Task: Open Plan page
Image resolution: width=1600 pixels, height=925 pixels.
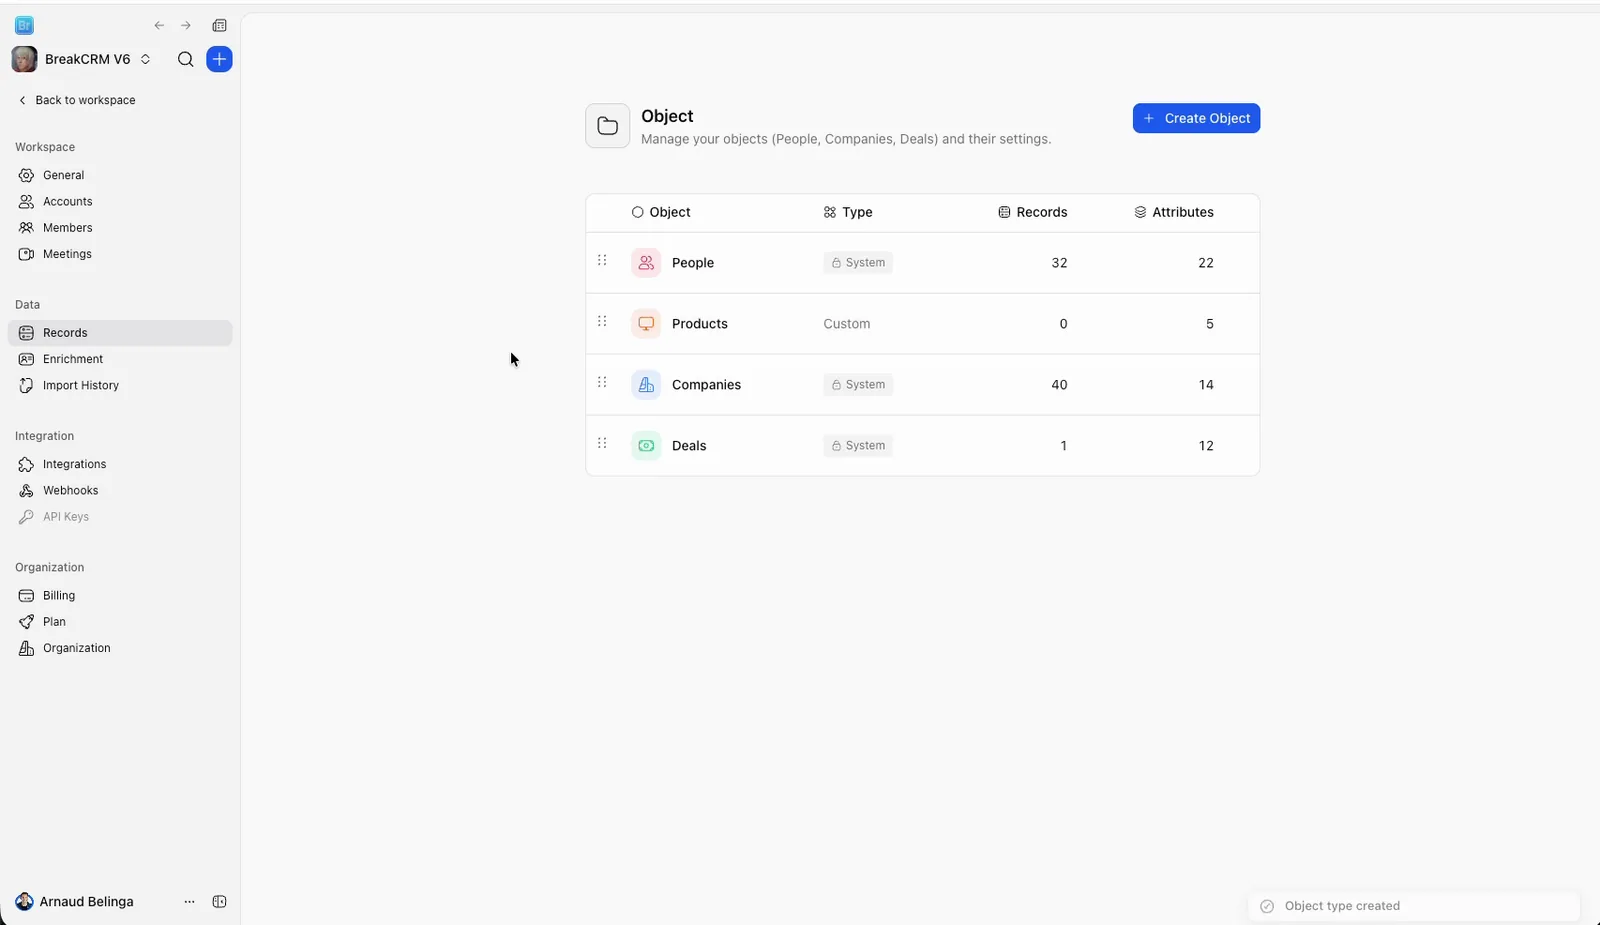Action: (x=120, y=622)
